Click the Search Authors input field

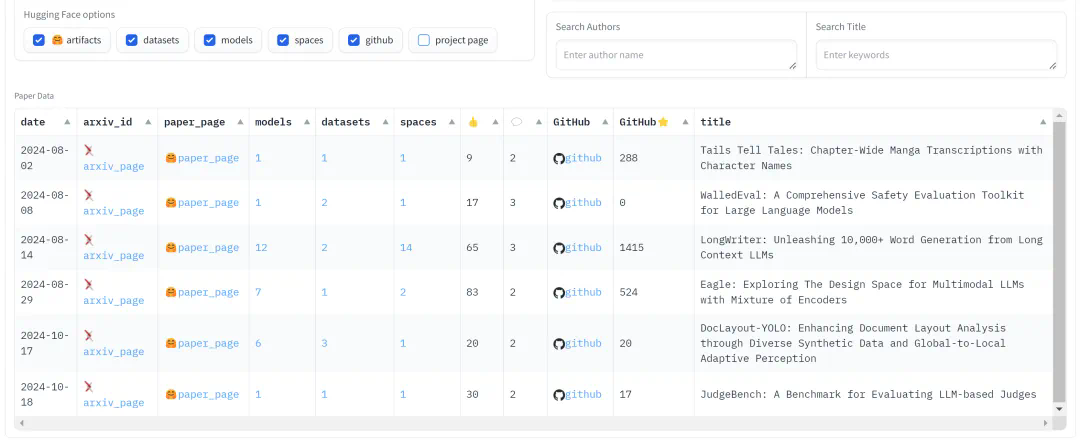click(x=676, y=55)
